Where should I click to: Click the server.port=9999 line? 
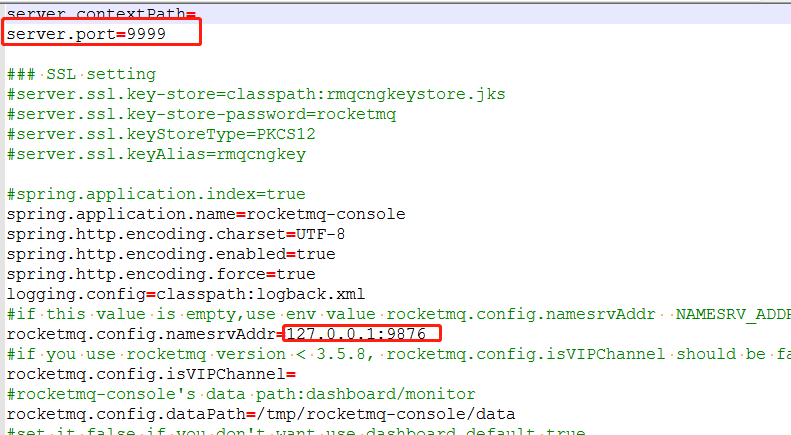[86, 34]
